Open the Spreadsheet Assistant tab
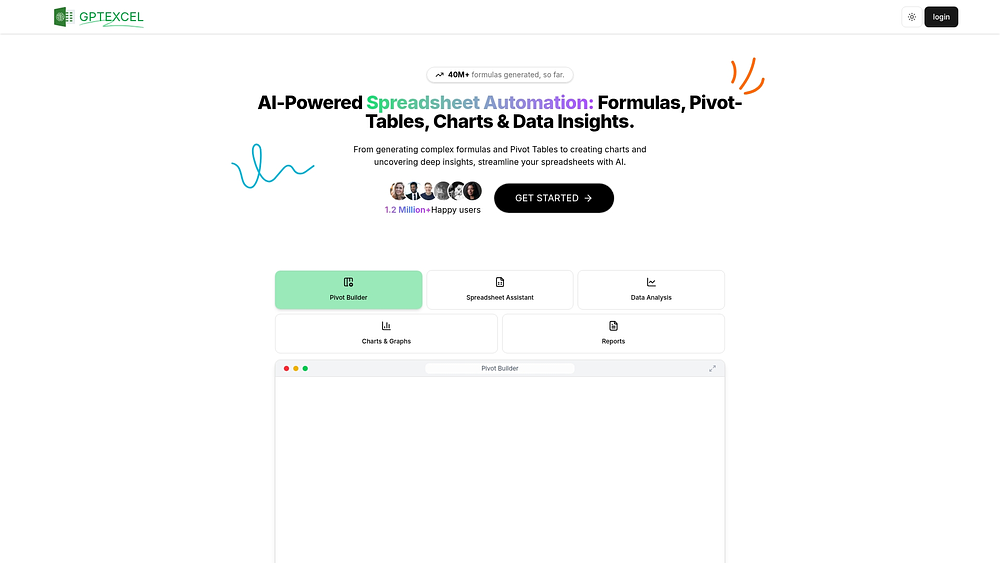The width and height of the screenshot is (1000, 563). (500, 290)
